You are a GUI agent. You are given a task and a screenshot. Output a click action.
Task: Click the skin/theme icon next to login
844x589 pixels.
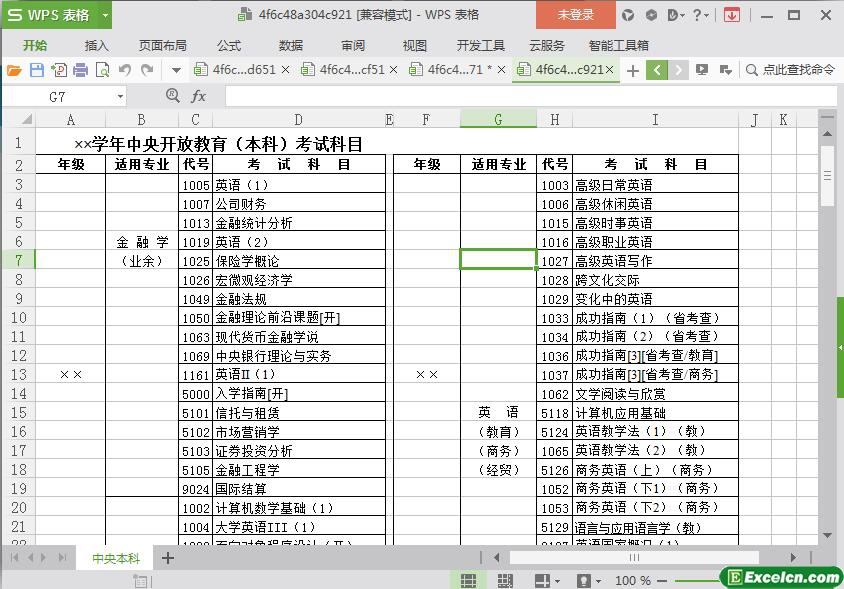pos(628,15)
